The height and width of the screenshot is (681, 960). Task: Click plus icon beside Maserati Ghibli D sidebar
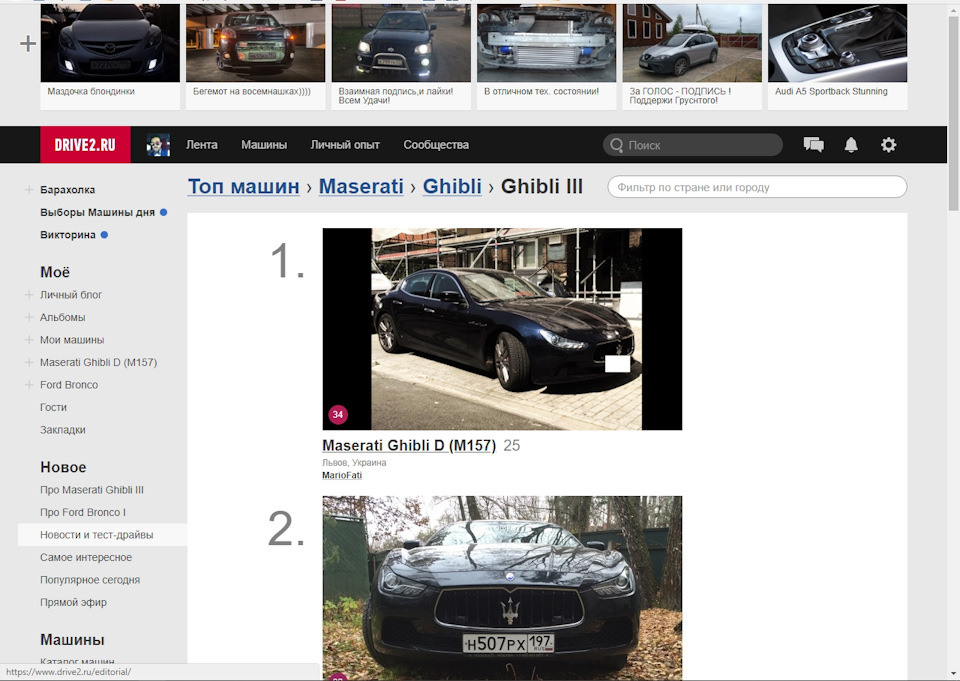pyautogui.click(x=29, y=363)
